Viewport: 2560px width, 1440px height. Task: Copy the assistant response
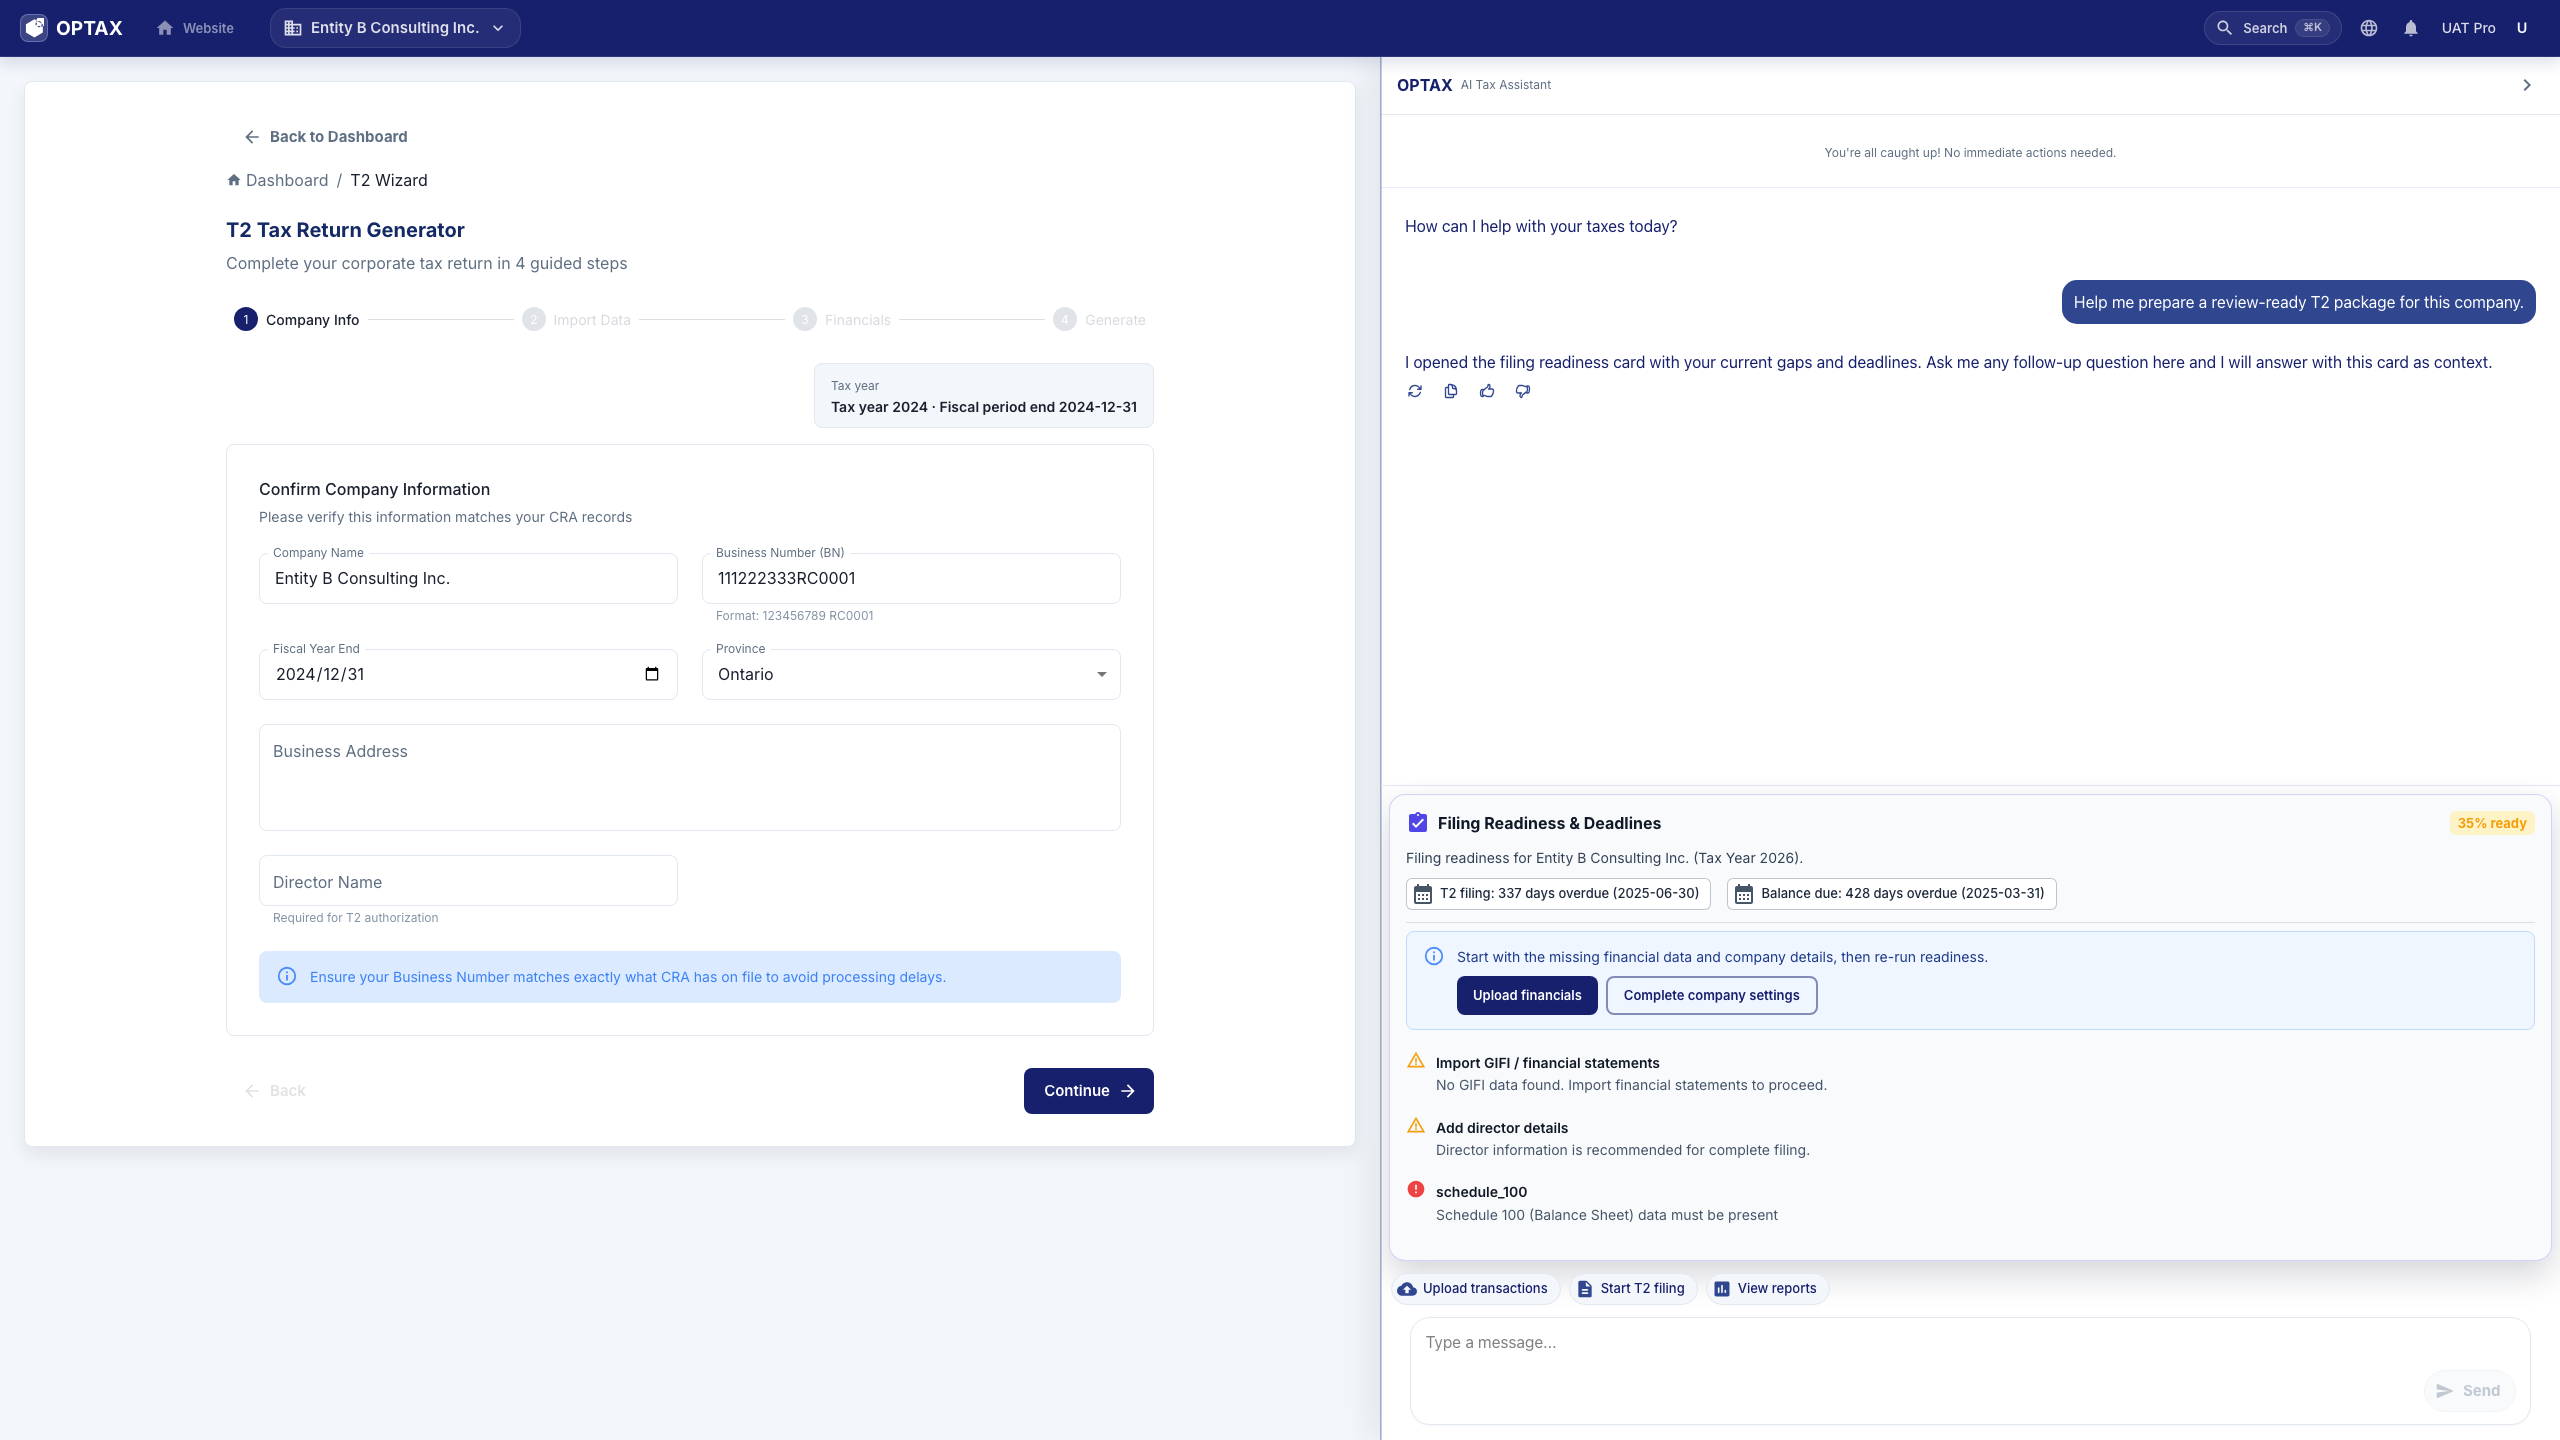coord(1451,391)
